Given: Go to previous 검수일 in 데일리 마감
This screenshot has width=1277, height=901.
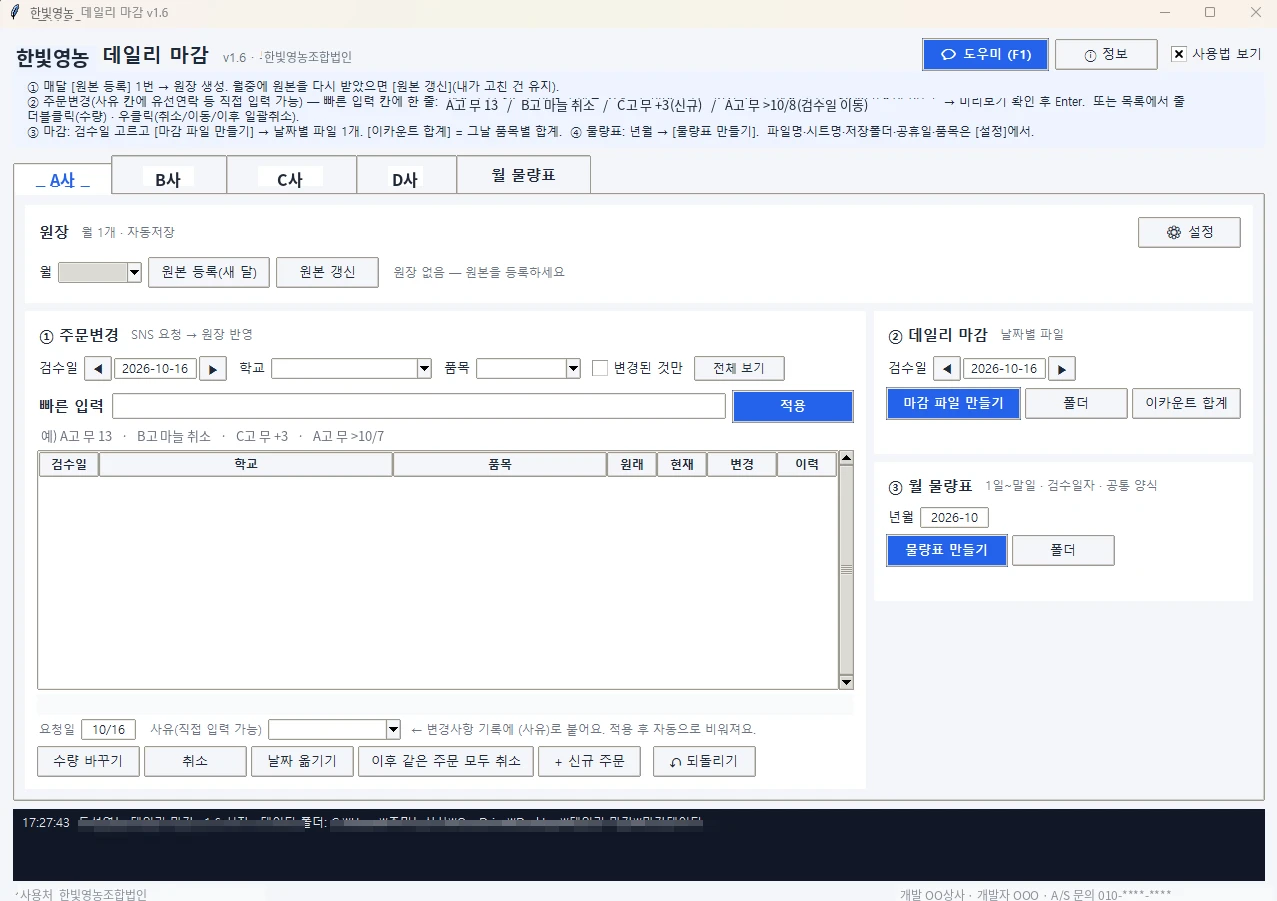Looking at the screenshot, I should click(x=946, y=368).
